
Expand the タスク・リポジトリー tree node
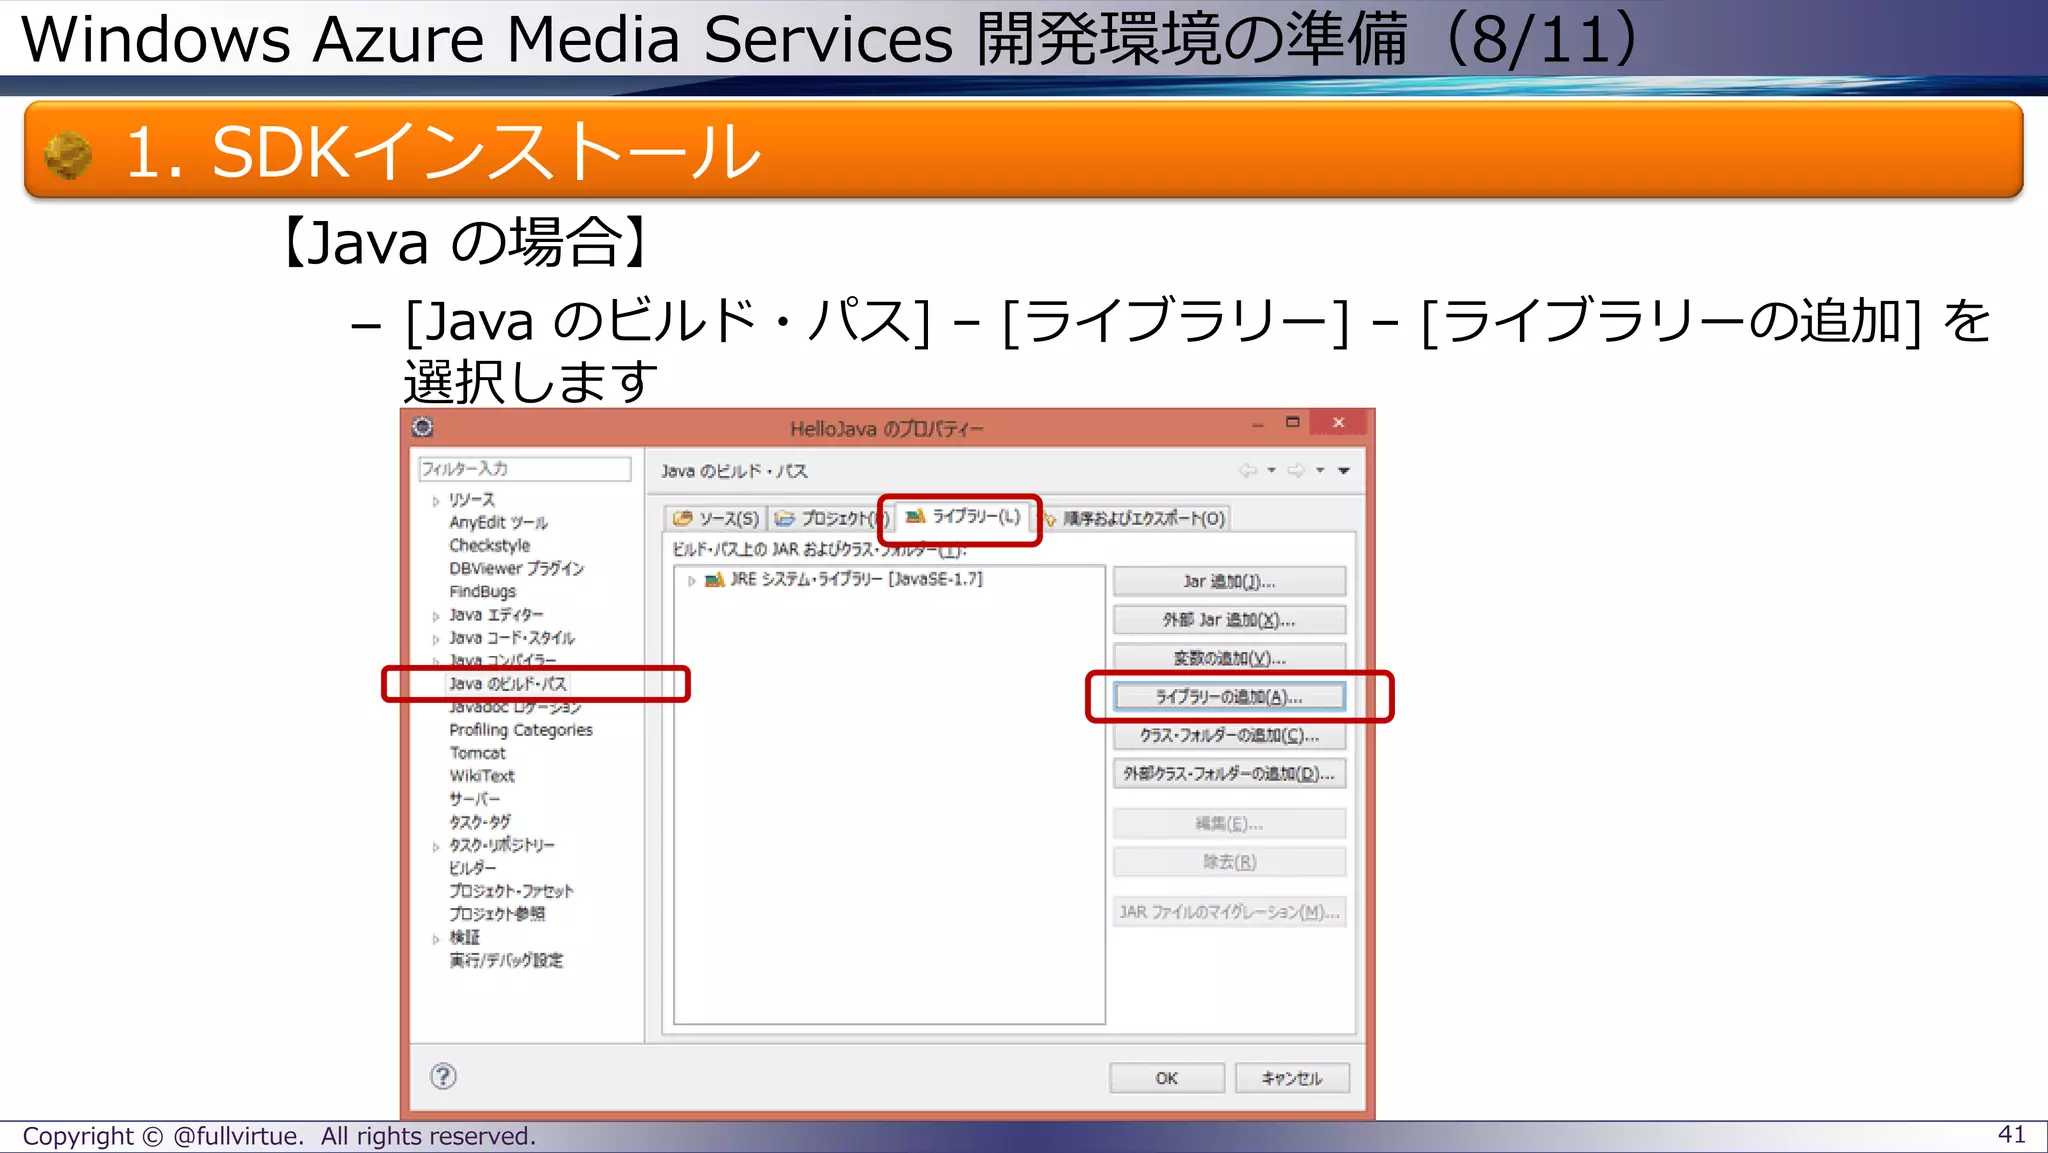[x=436, y=846]
